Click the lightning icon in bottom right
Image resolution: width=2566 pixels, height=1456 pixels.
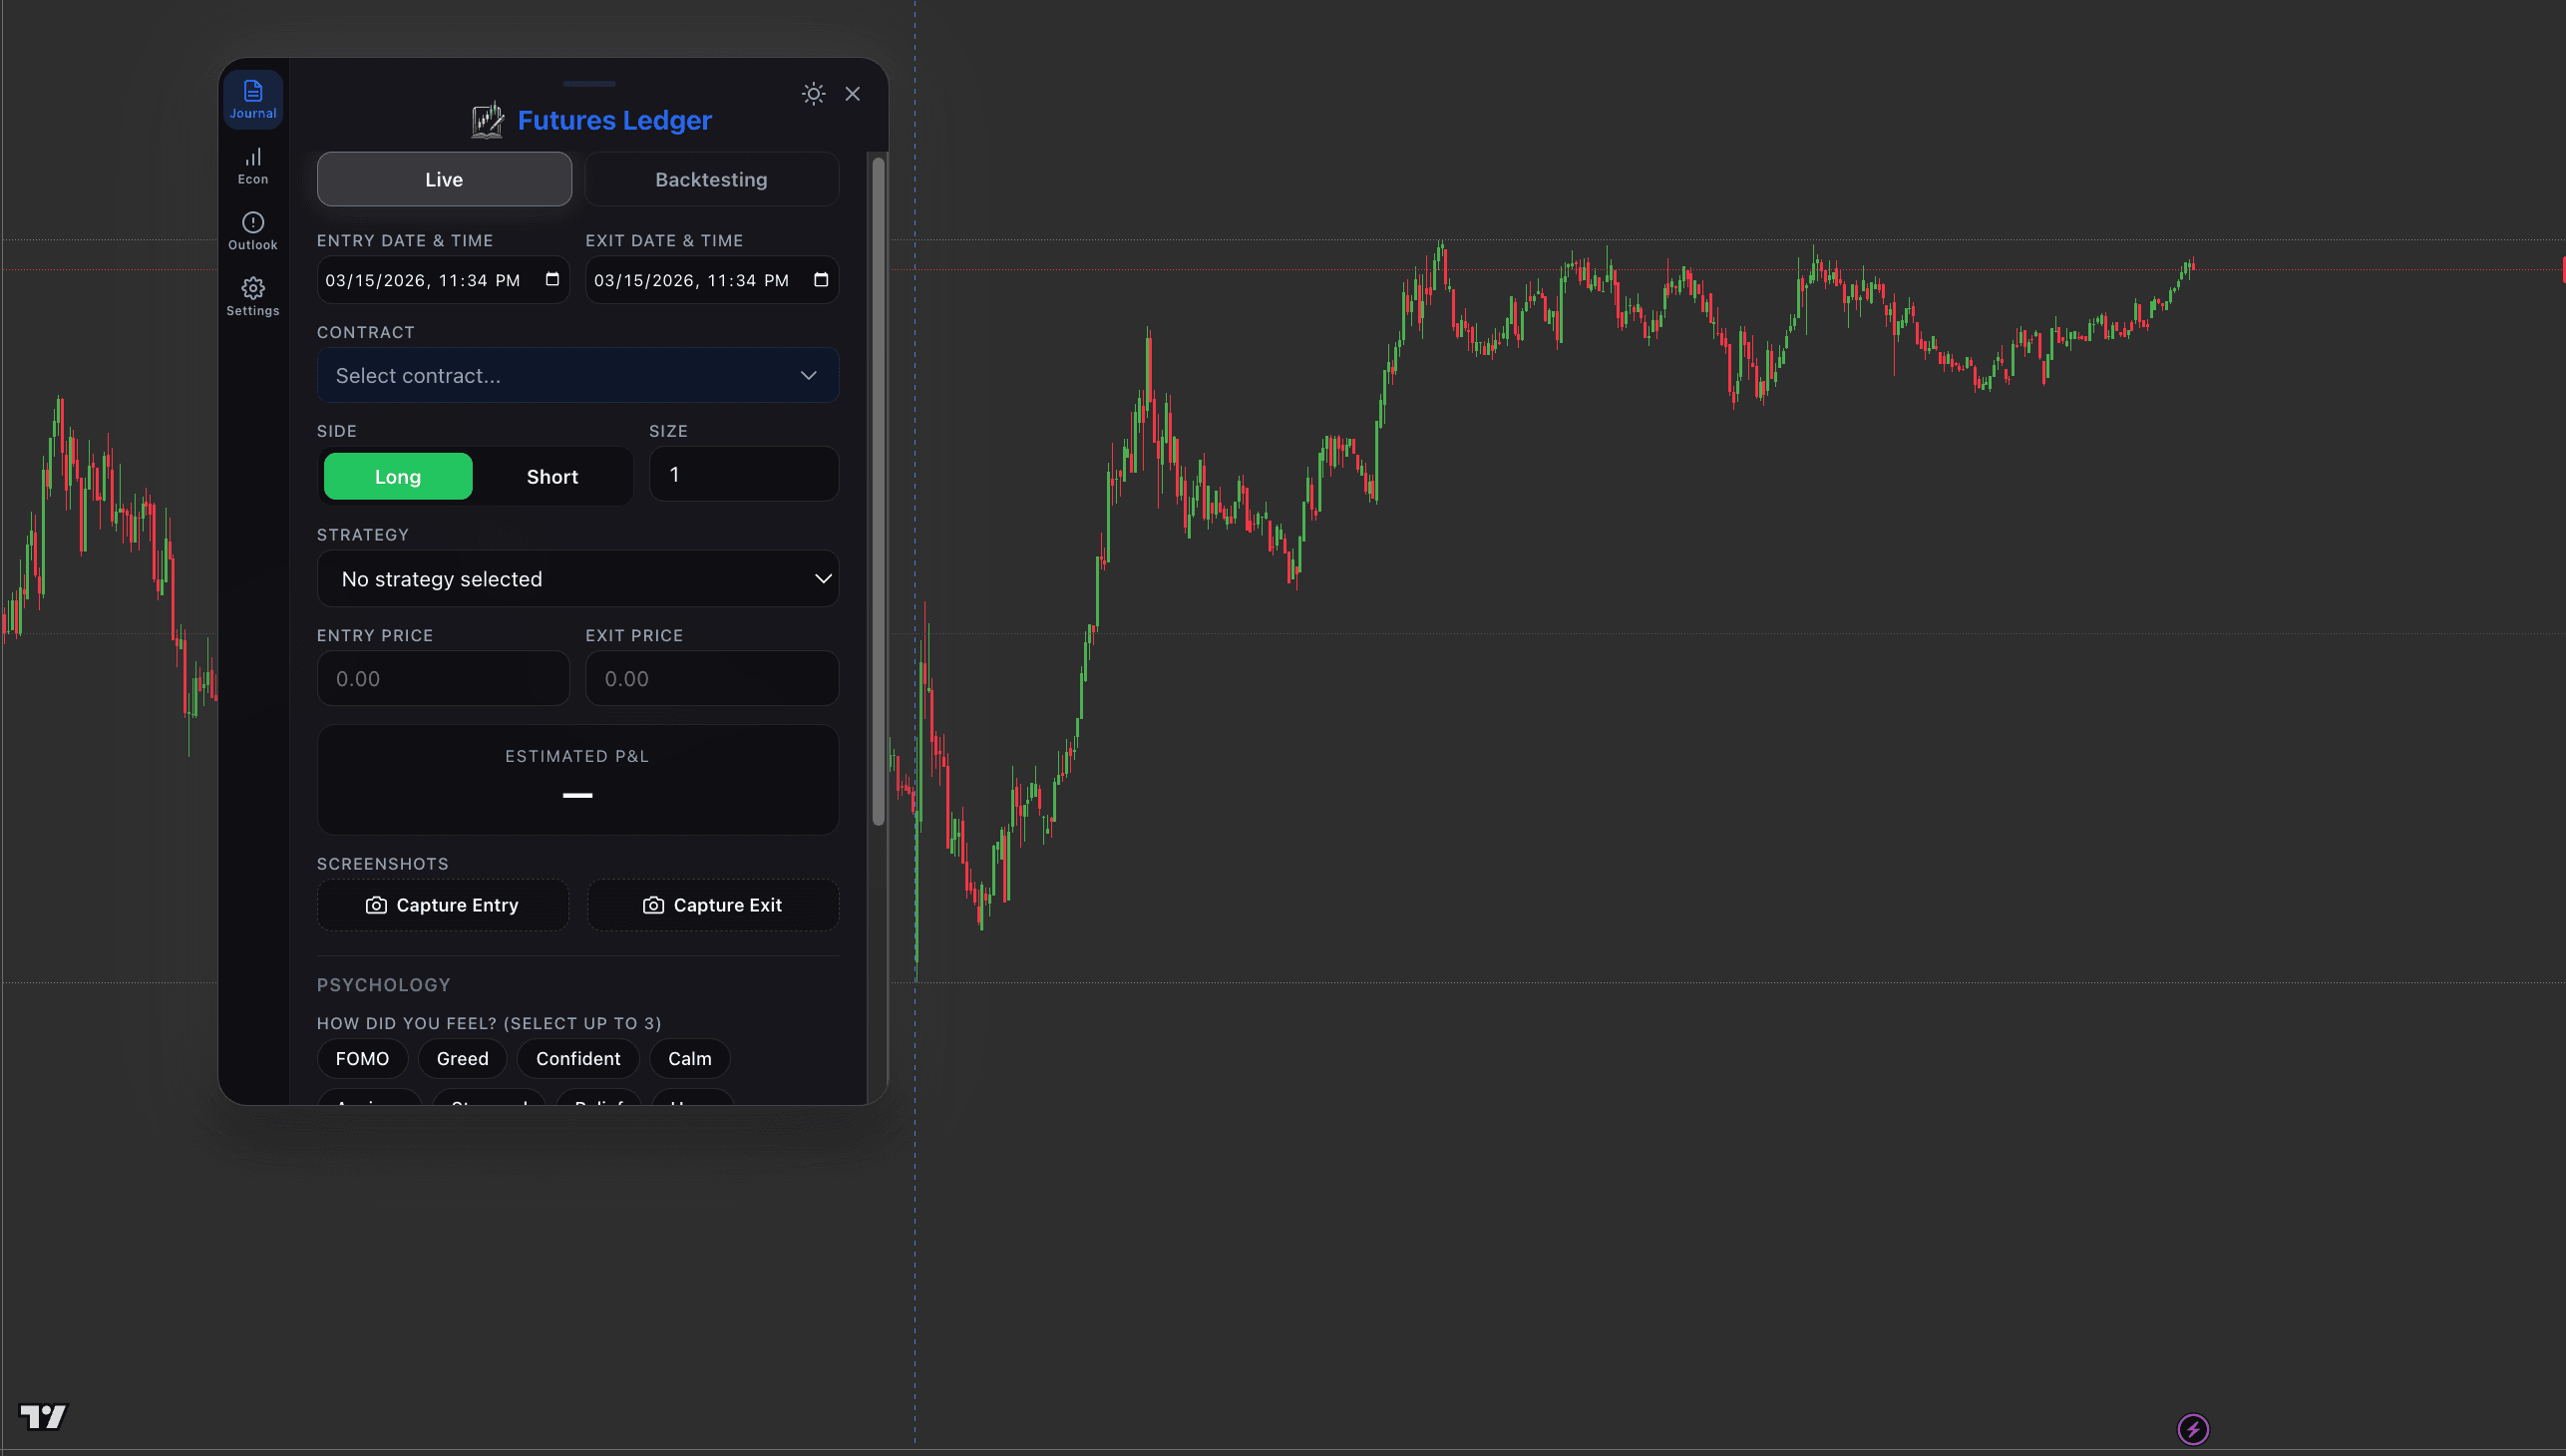pos(2193,1428)
